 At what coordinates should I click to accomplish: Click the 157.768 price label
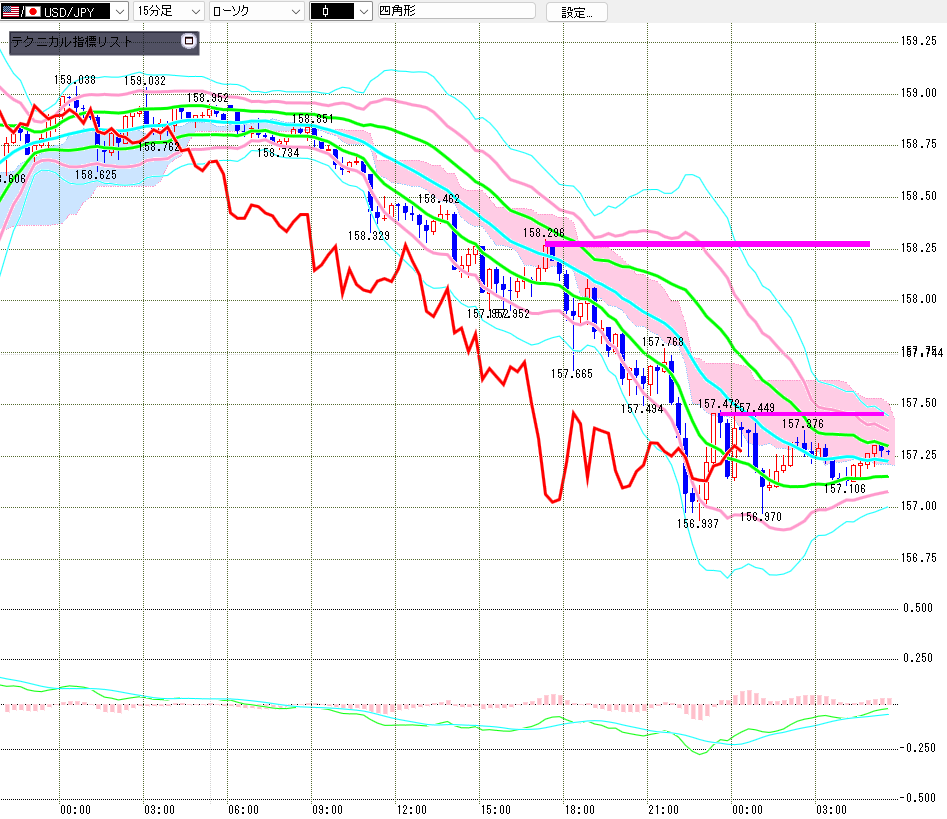tap(663, 342)
